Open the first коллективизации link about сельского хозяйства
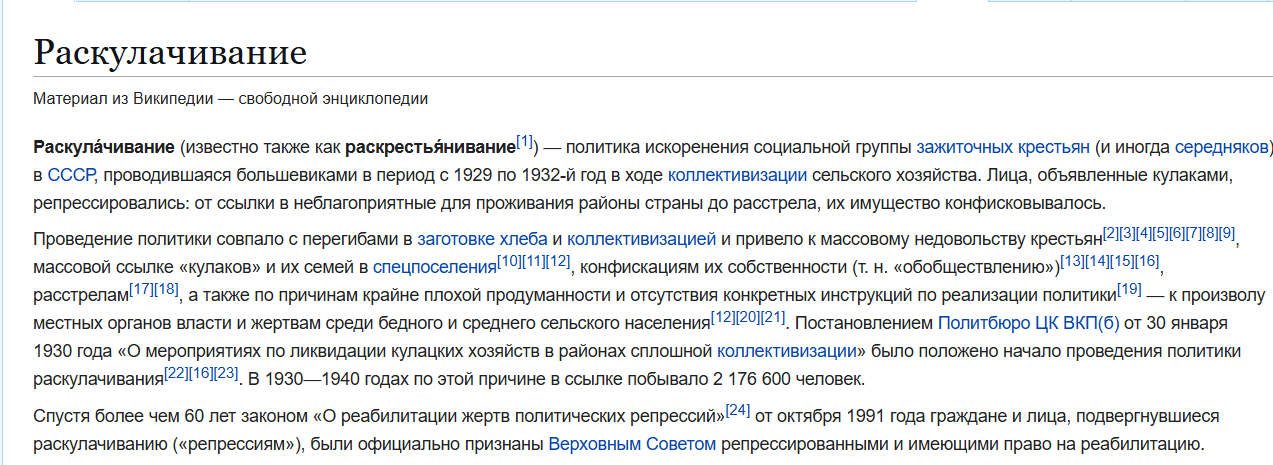 pos(737,175)
